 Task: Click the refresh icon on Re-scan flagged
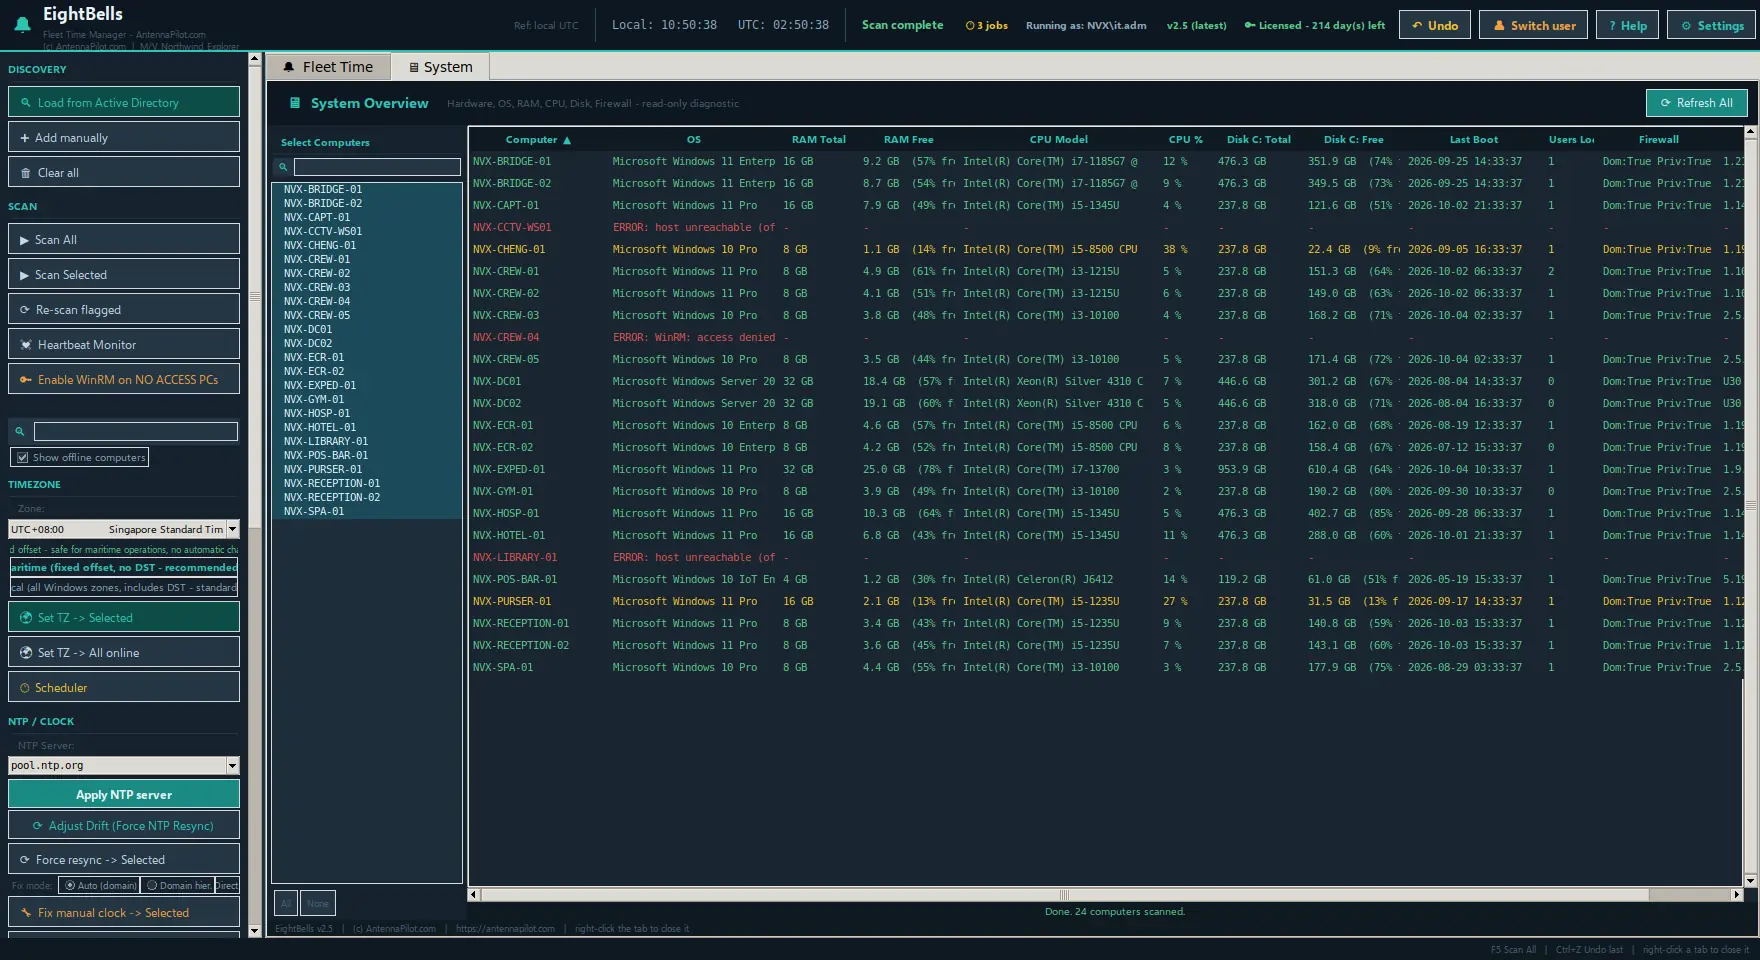(x=25, y=310)
